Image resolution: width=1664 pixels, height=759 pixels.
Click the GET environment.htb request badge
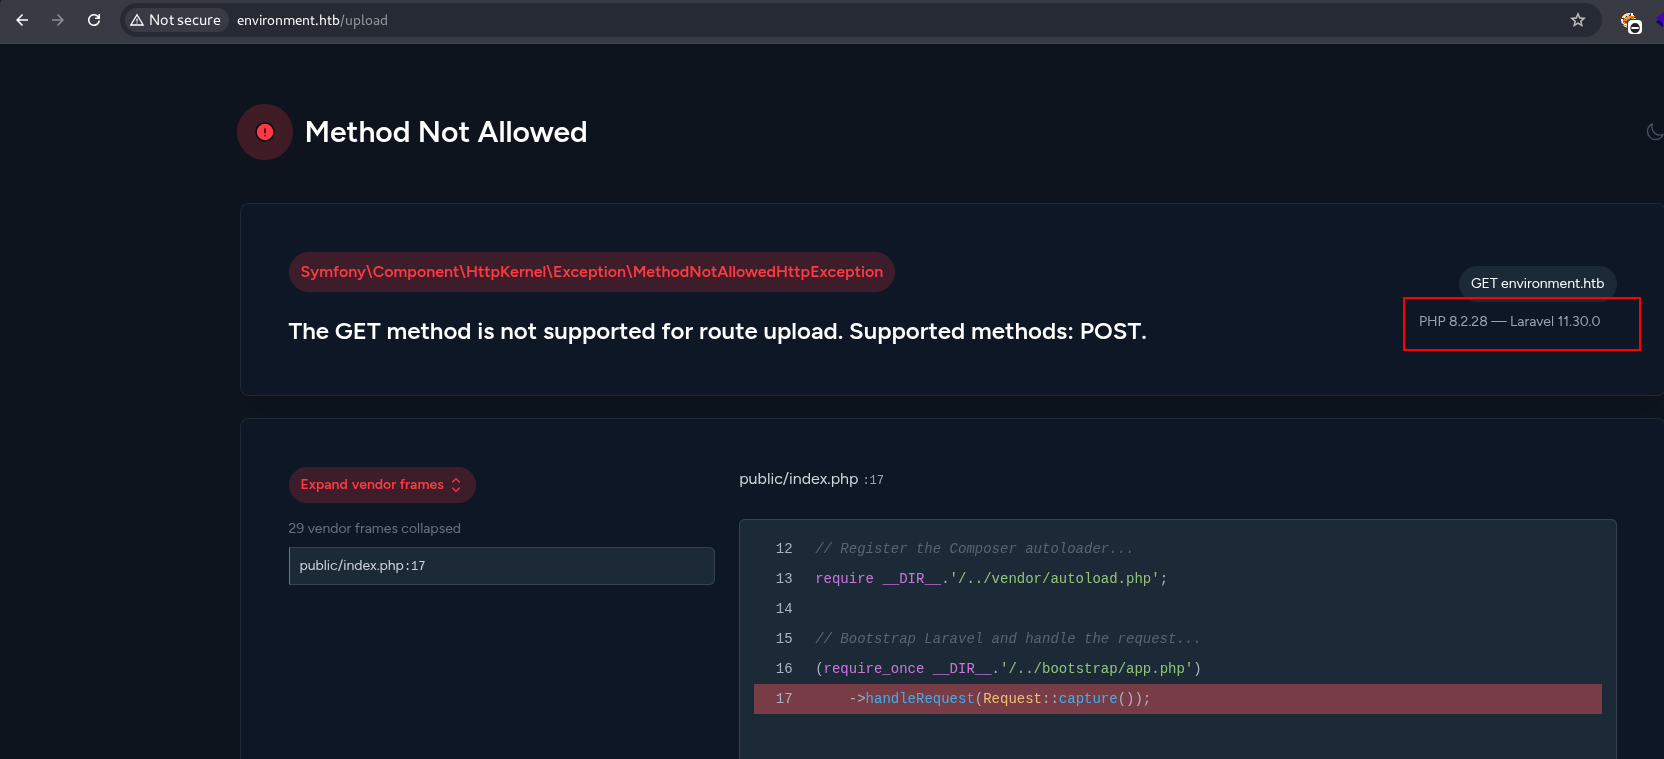(x=1537, y=283)
